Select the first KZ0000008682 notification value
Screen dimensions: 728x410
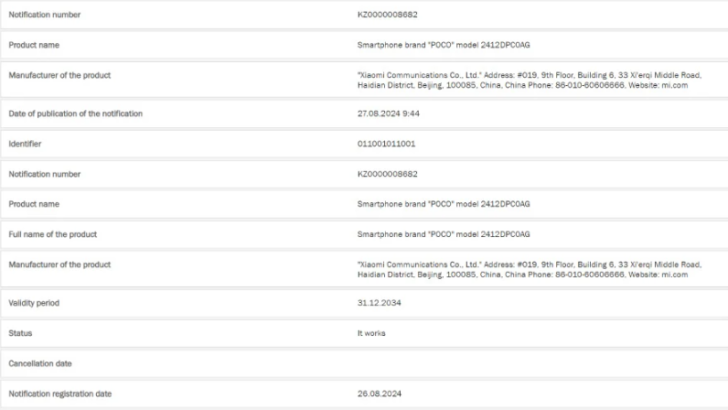(387, 15)
